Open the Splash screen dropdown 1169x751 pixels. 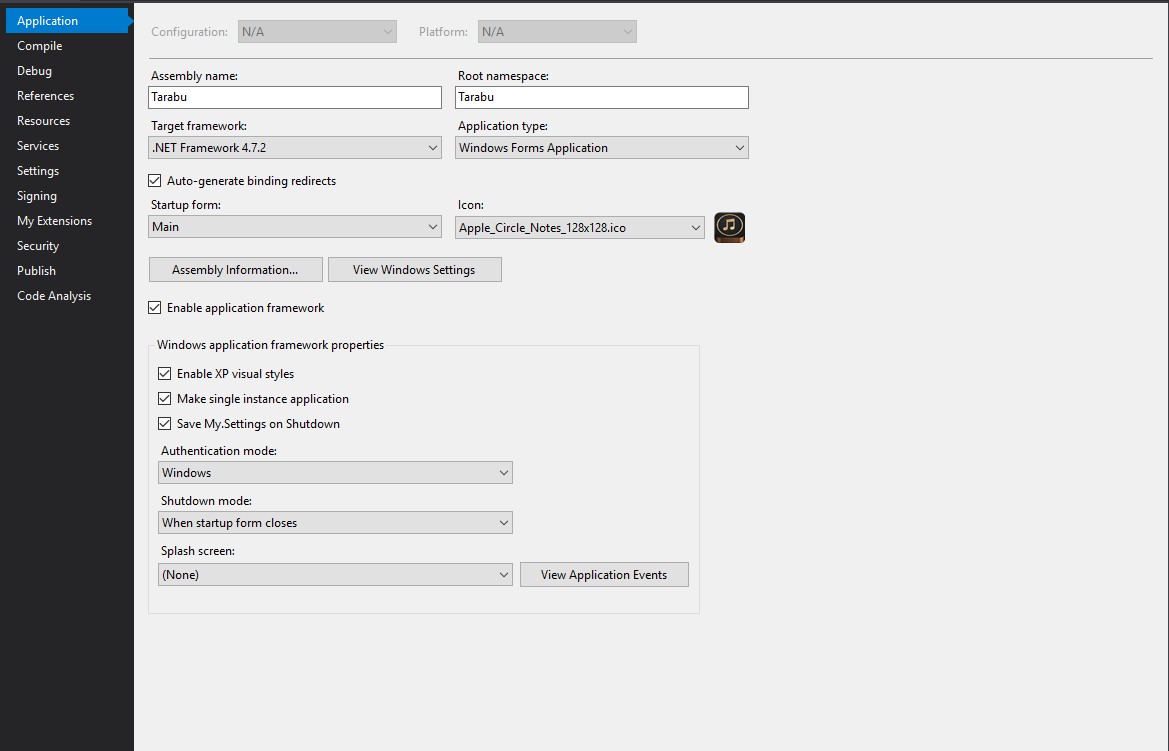click(335, 575)
